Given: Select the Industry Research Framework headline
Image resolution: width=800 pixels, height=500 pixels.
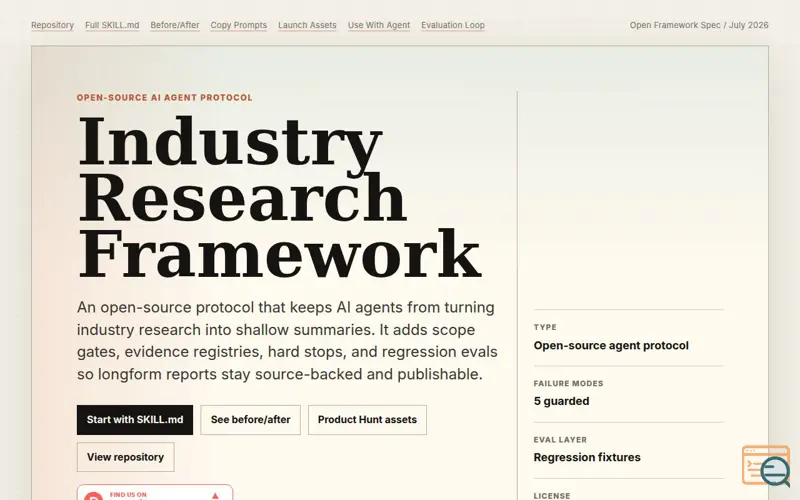Looking at the screenshot, I should [x=280, y=197].
